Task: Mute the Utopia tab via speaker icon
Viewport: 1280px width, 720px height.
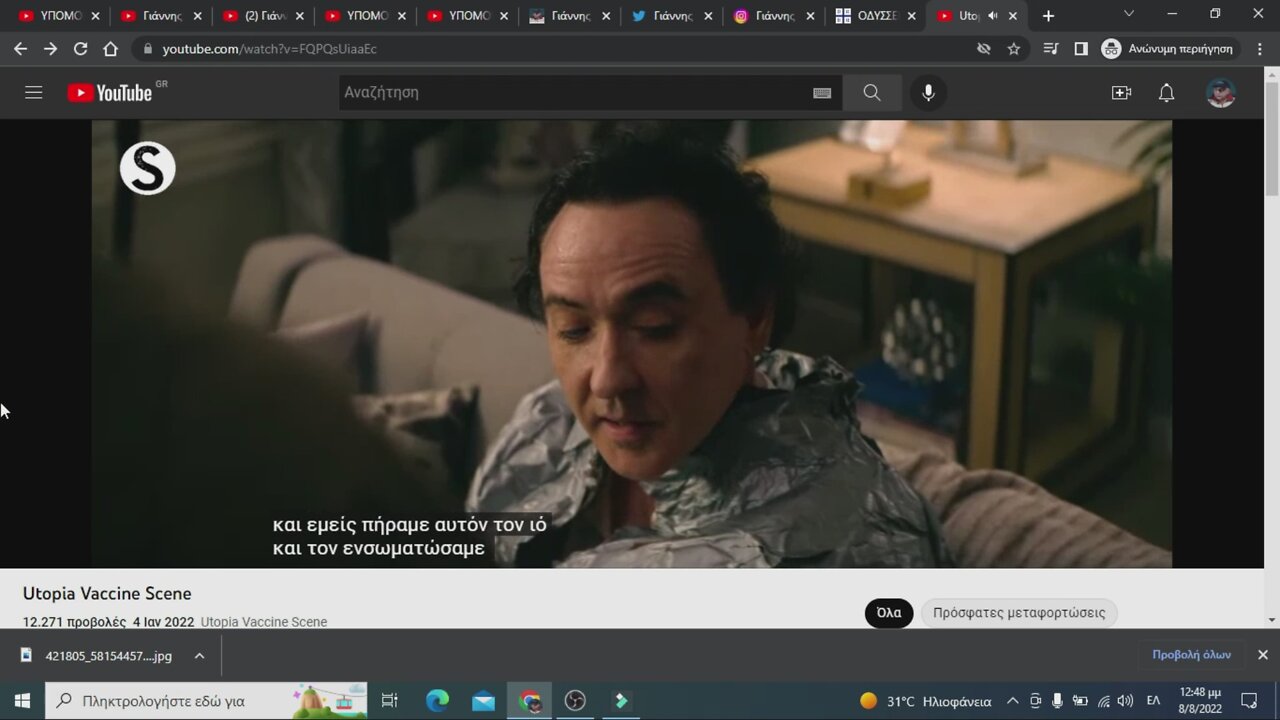Action: click(x=994, y=16)
